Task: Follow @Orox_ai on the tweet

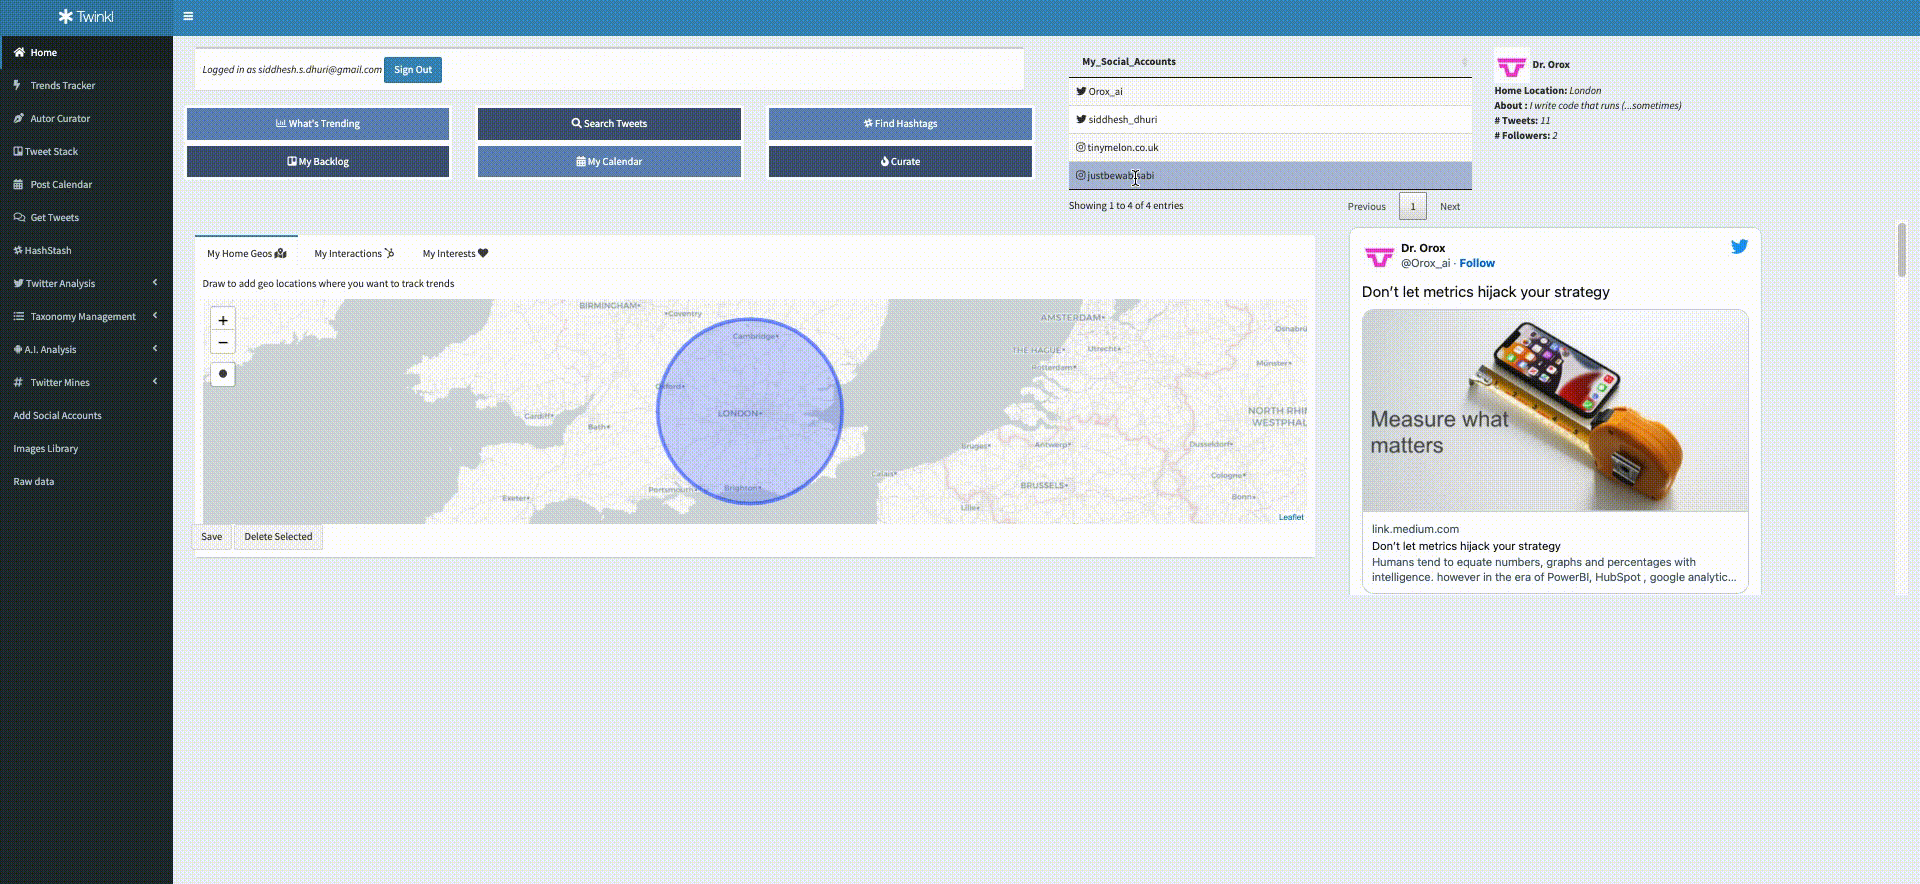Action: point(1477,264)
